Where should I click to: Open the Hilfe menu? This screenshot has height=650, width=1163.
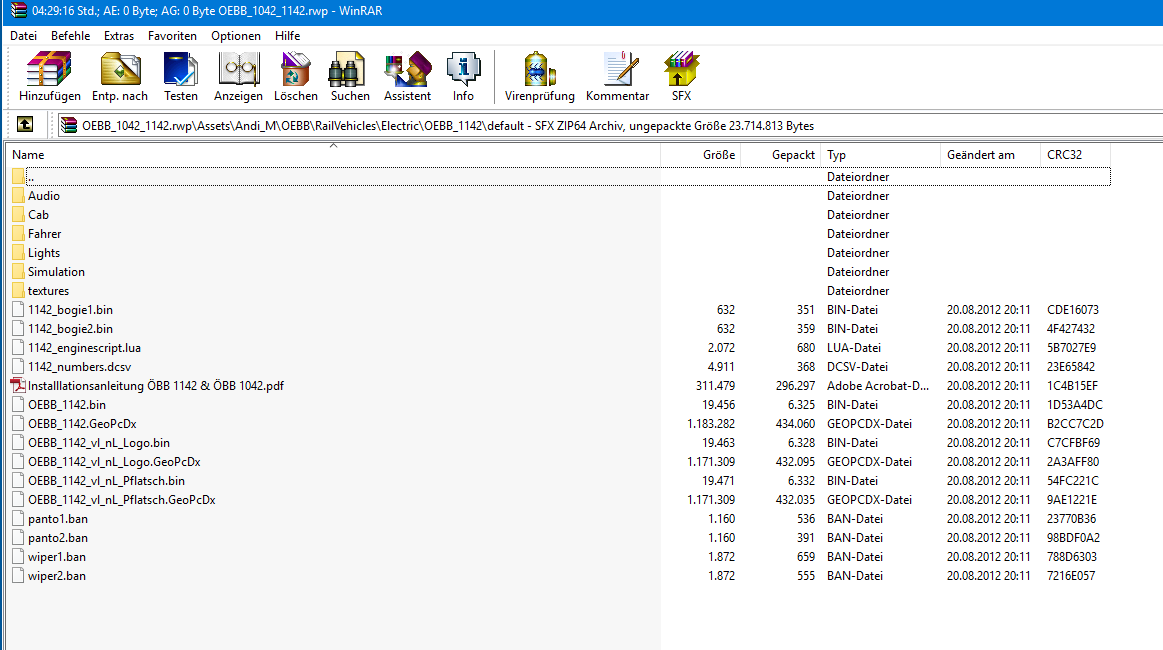tap(288, 36)
